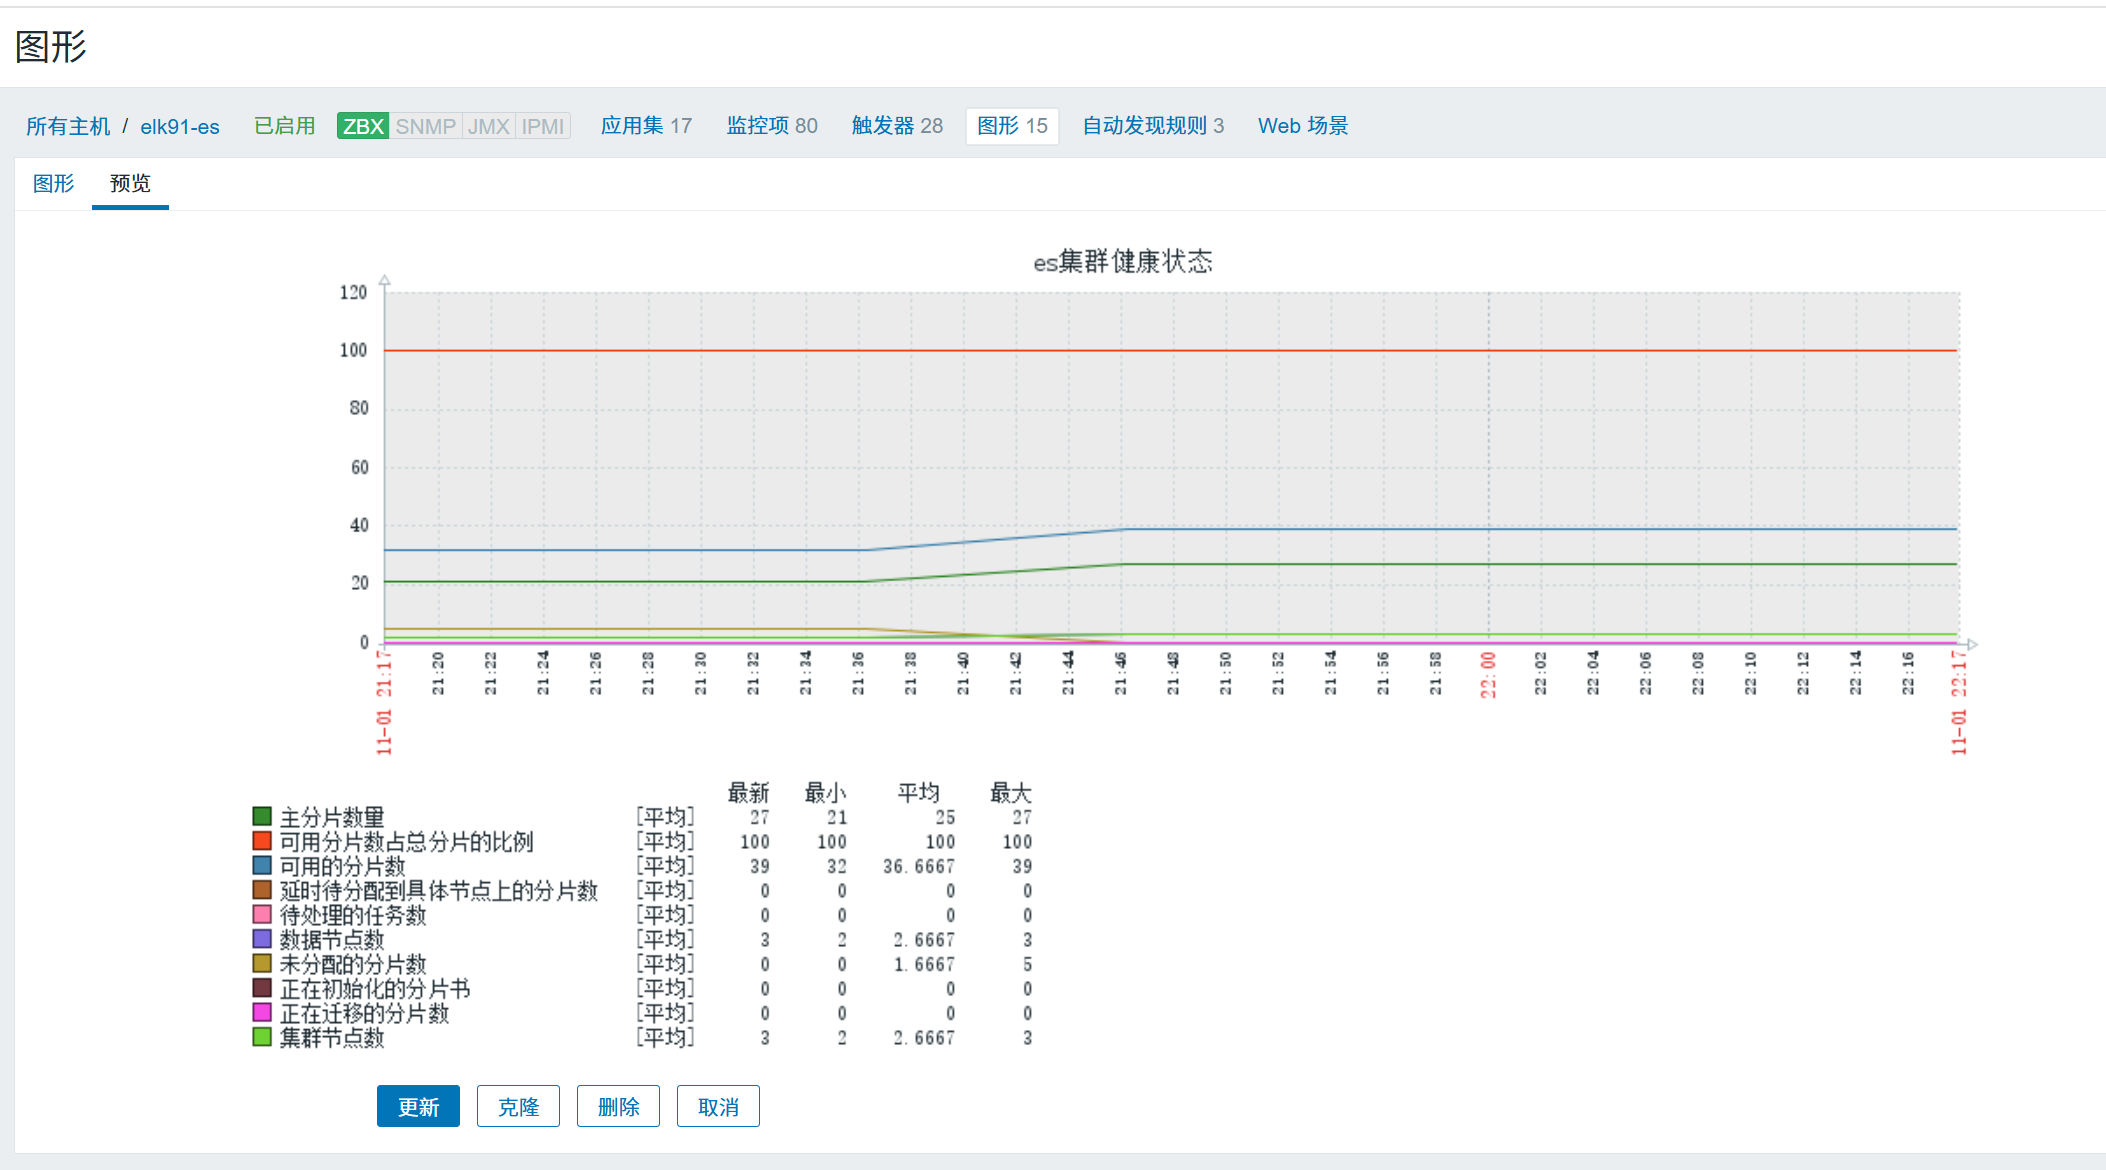Image resolution: width=2106 pixels, height=1170 pixels.
Task: Click the IPMI availability badge
Action: (x=542, y=126)
